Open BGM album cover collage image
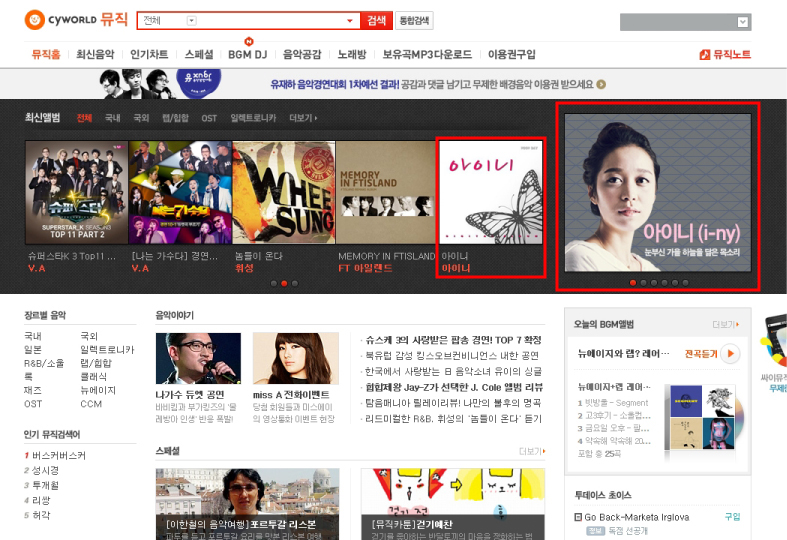 pos(703,418)
